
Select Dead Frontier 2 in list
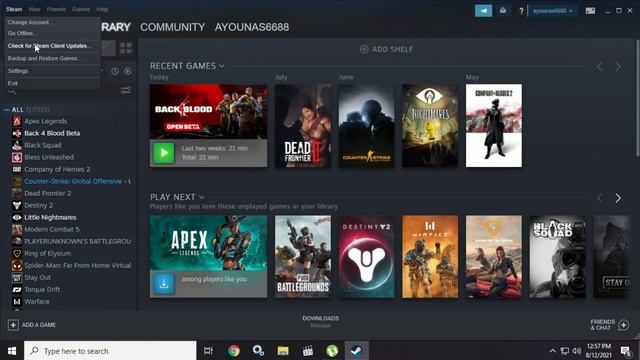click(x=47, y=193)
